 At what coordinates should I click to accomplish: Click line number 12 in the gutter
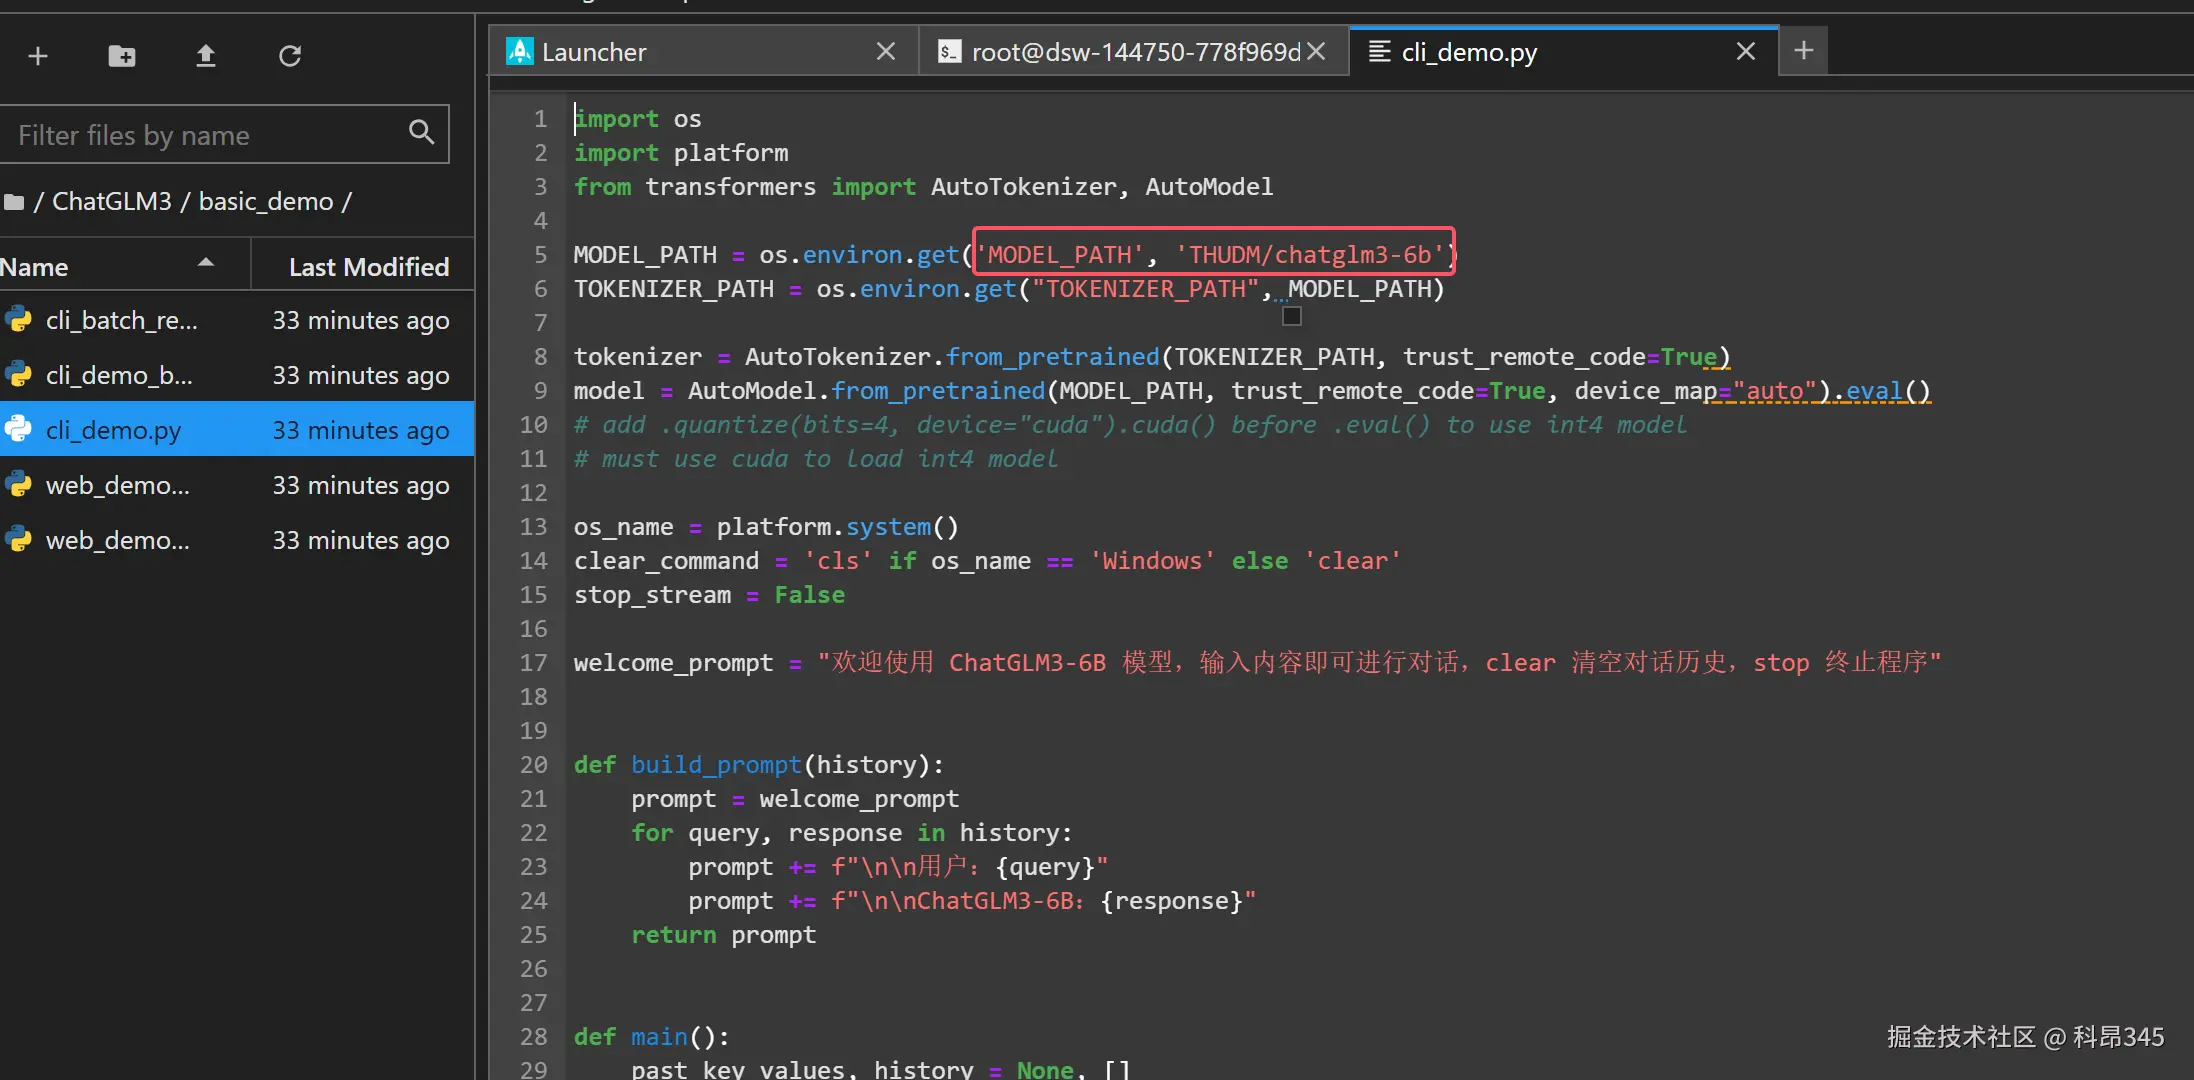[x=534, y=493]
